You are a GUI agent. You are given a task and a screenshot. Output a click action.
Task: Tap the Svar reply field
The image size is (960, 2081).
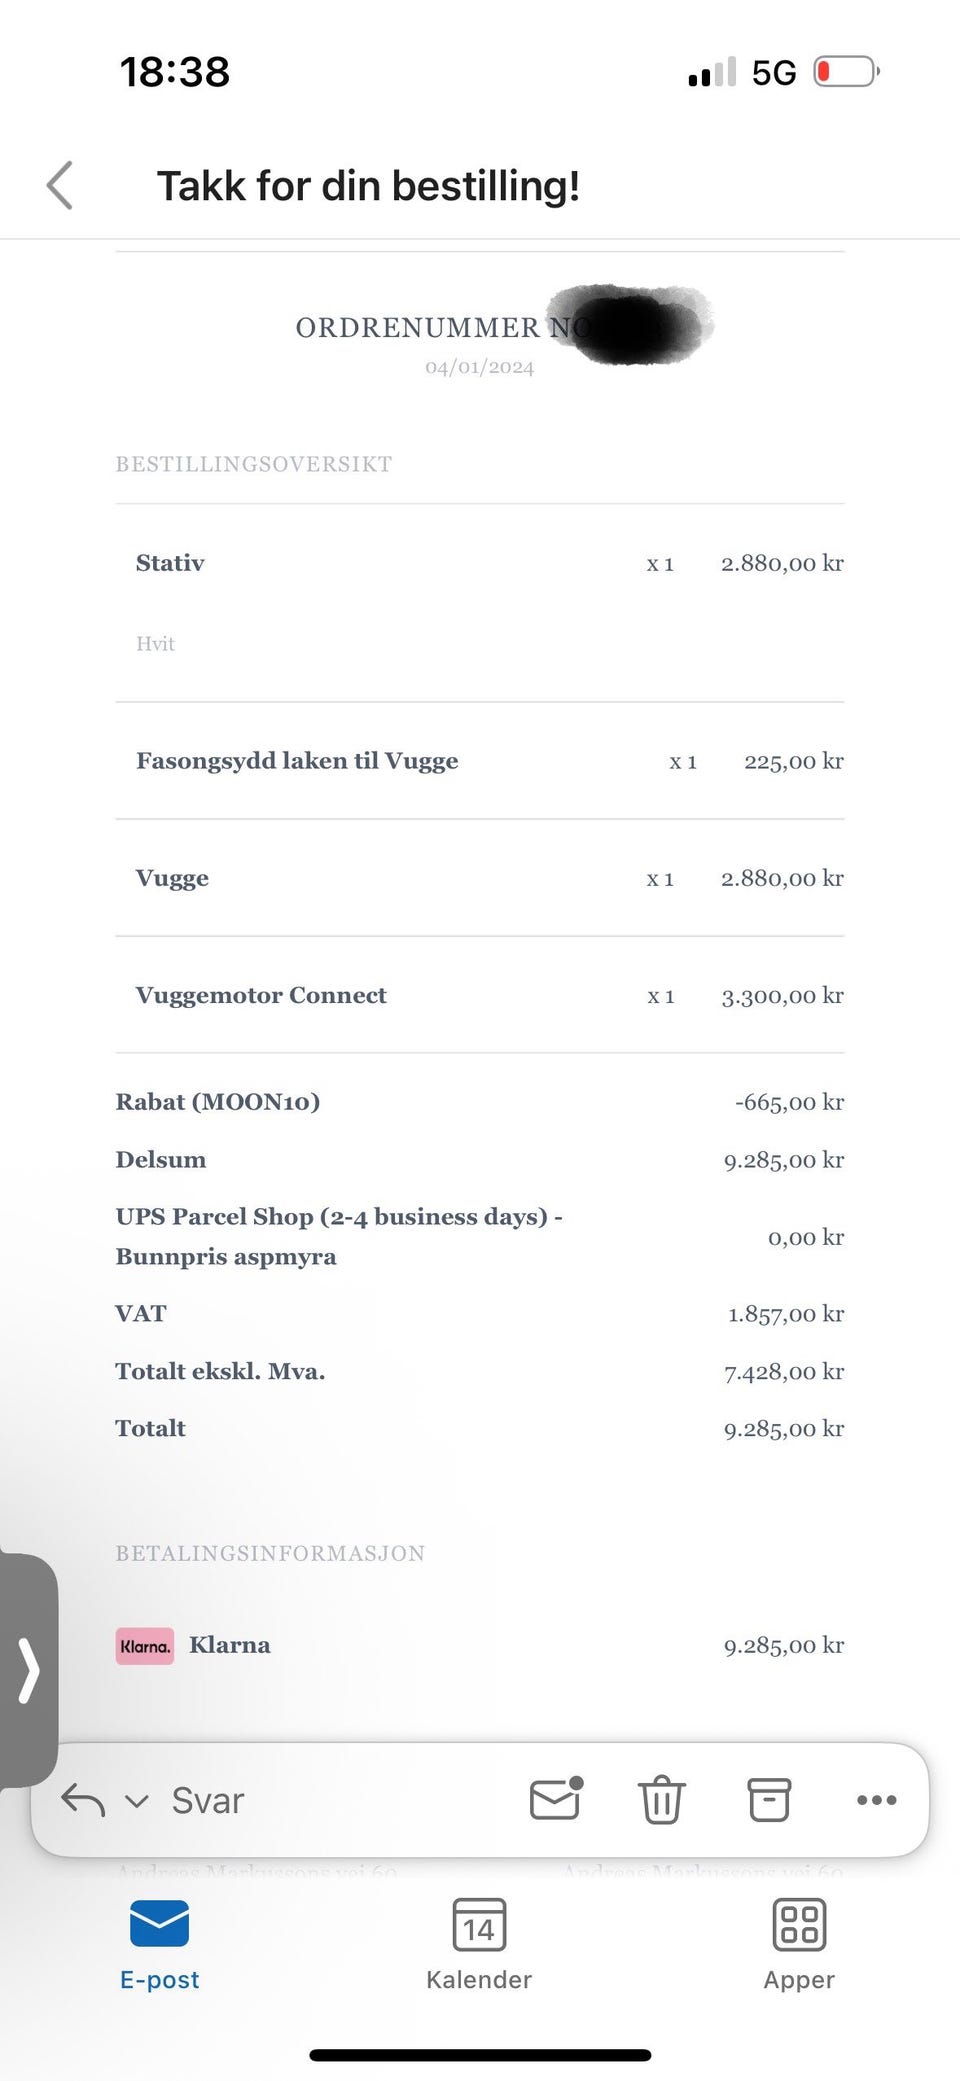click(x=208, y=1801)
